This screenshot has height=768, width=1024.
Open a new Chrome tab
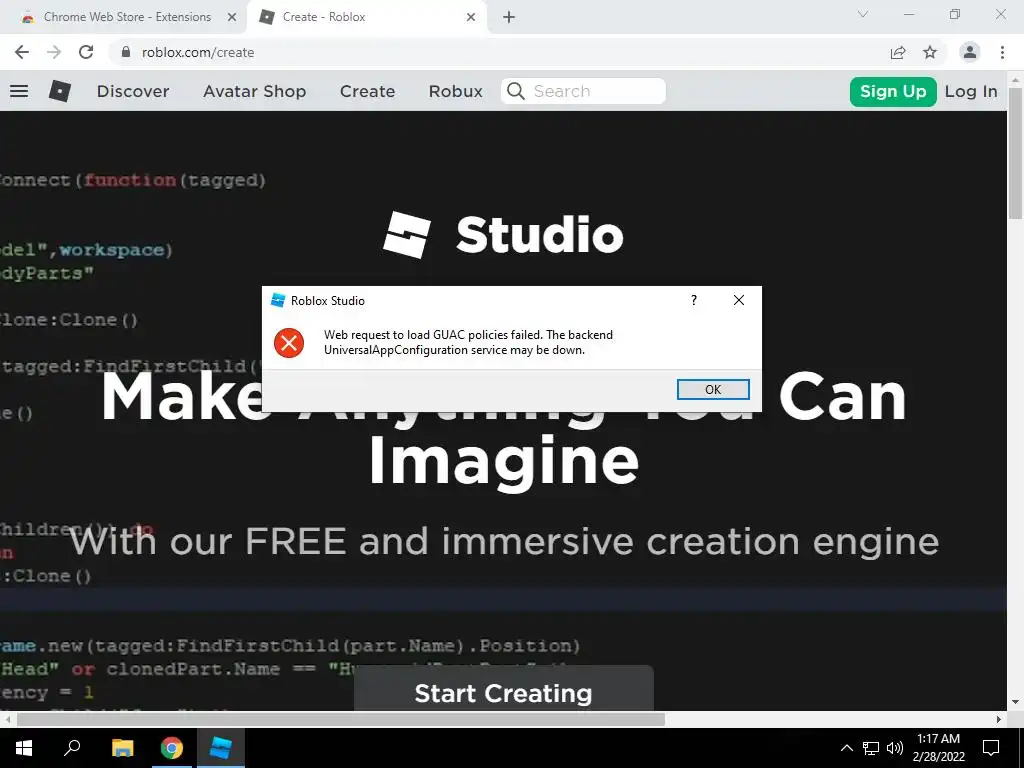coord(509,17)
